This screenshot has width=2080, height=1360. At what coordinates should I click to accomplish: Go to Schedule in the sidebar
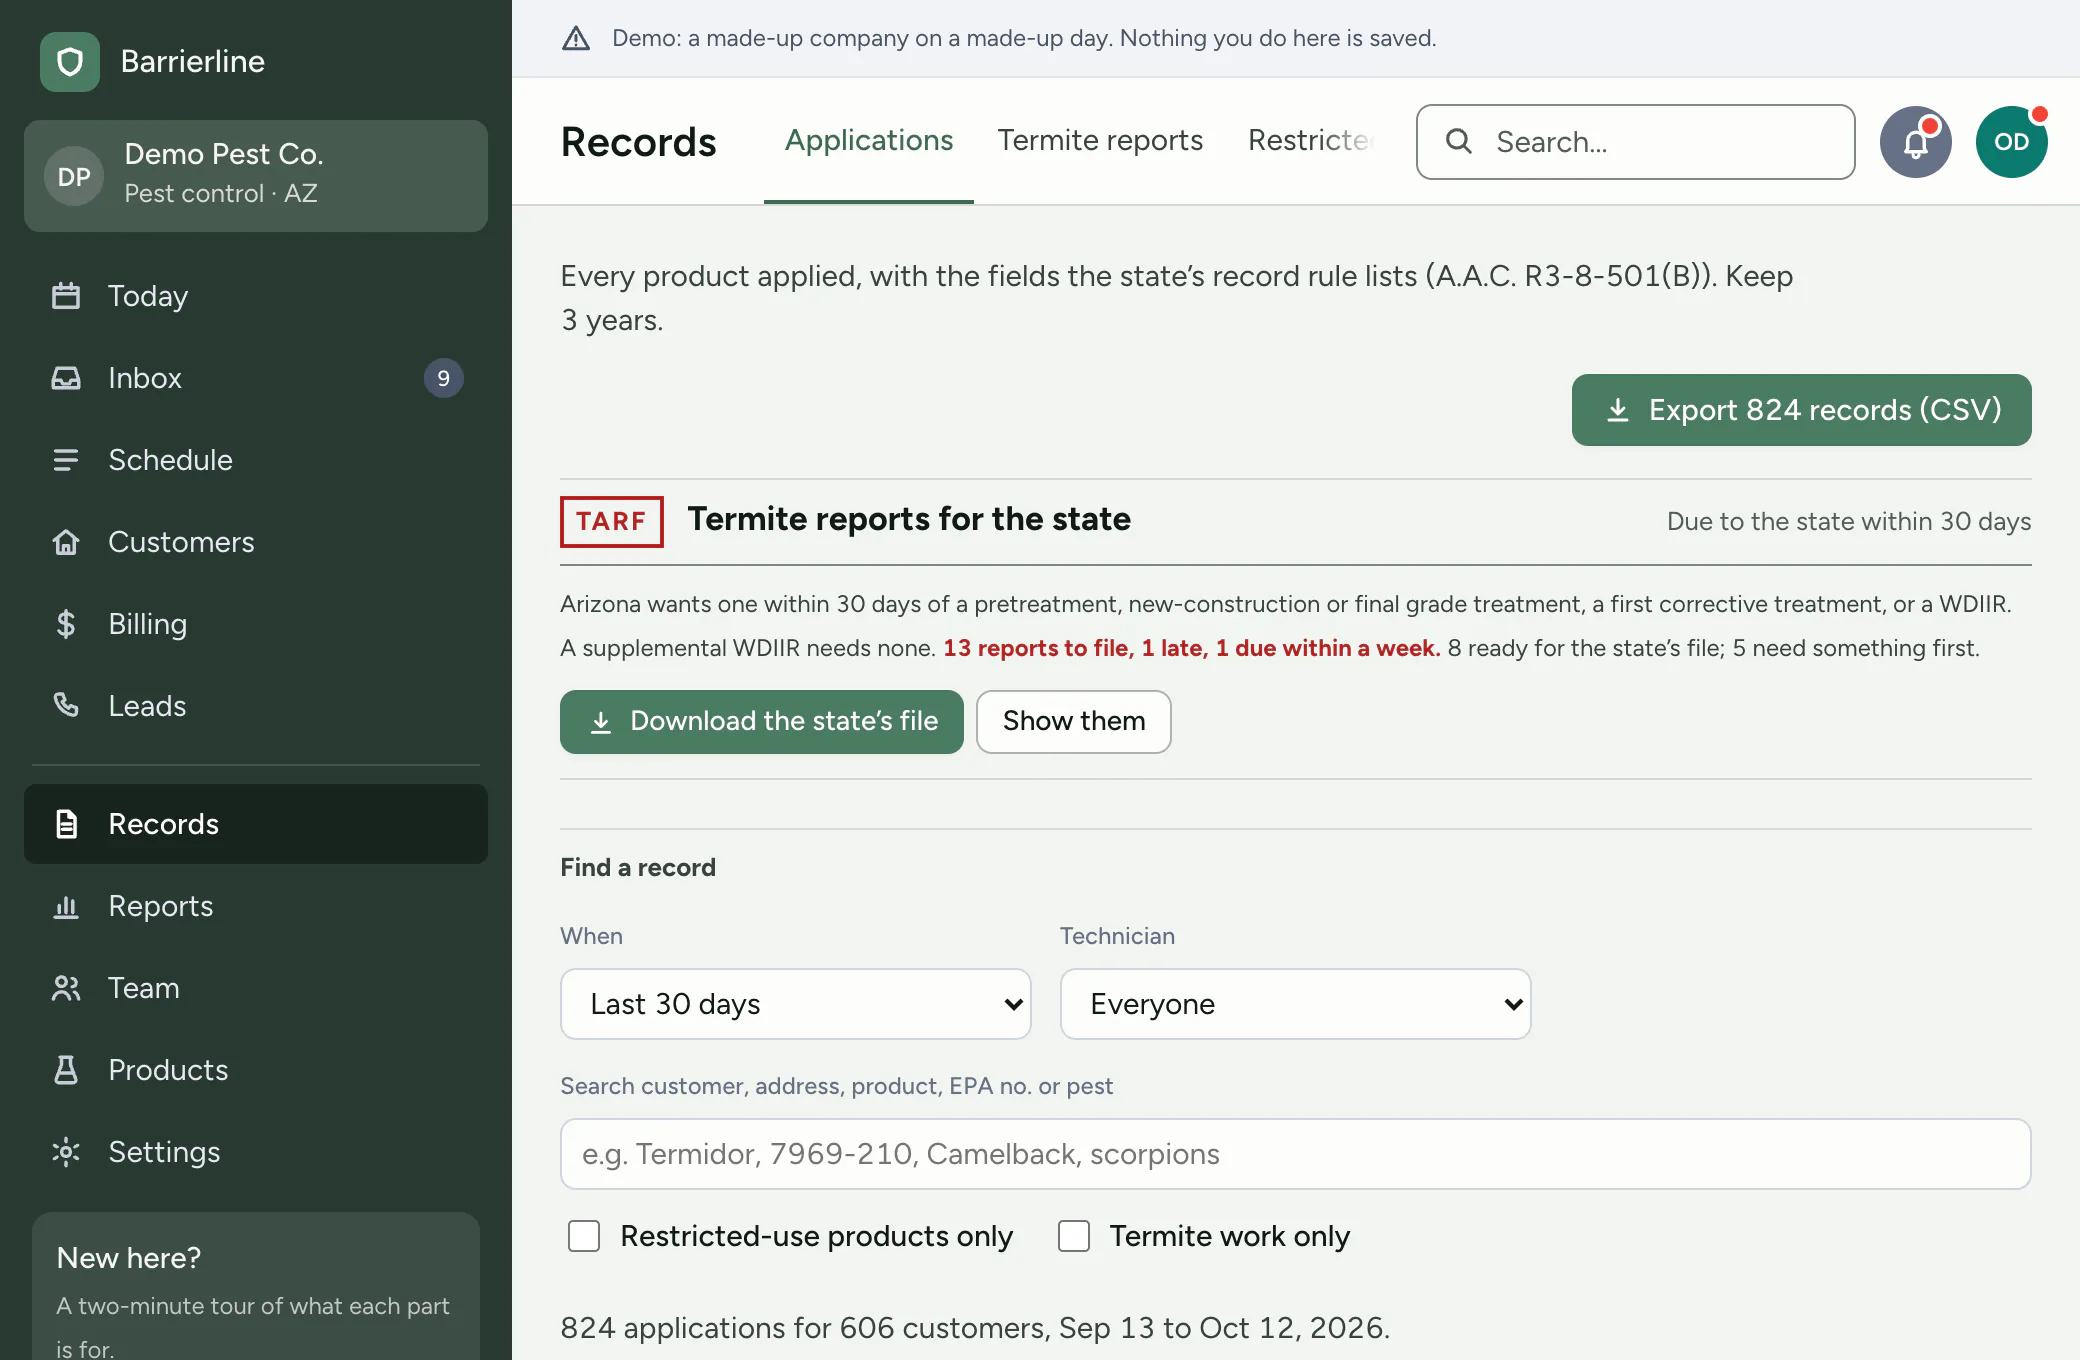pyautogui.click(x=256, y=460)
